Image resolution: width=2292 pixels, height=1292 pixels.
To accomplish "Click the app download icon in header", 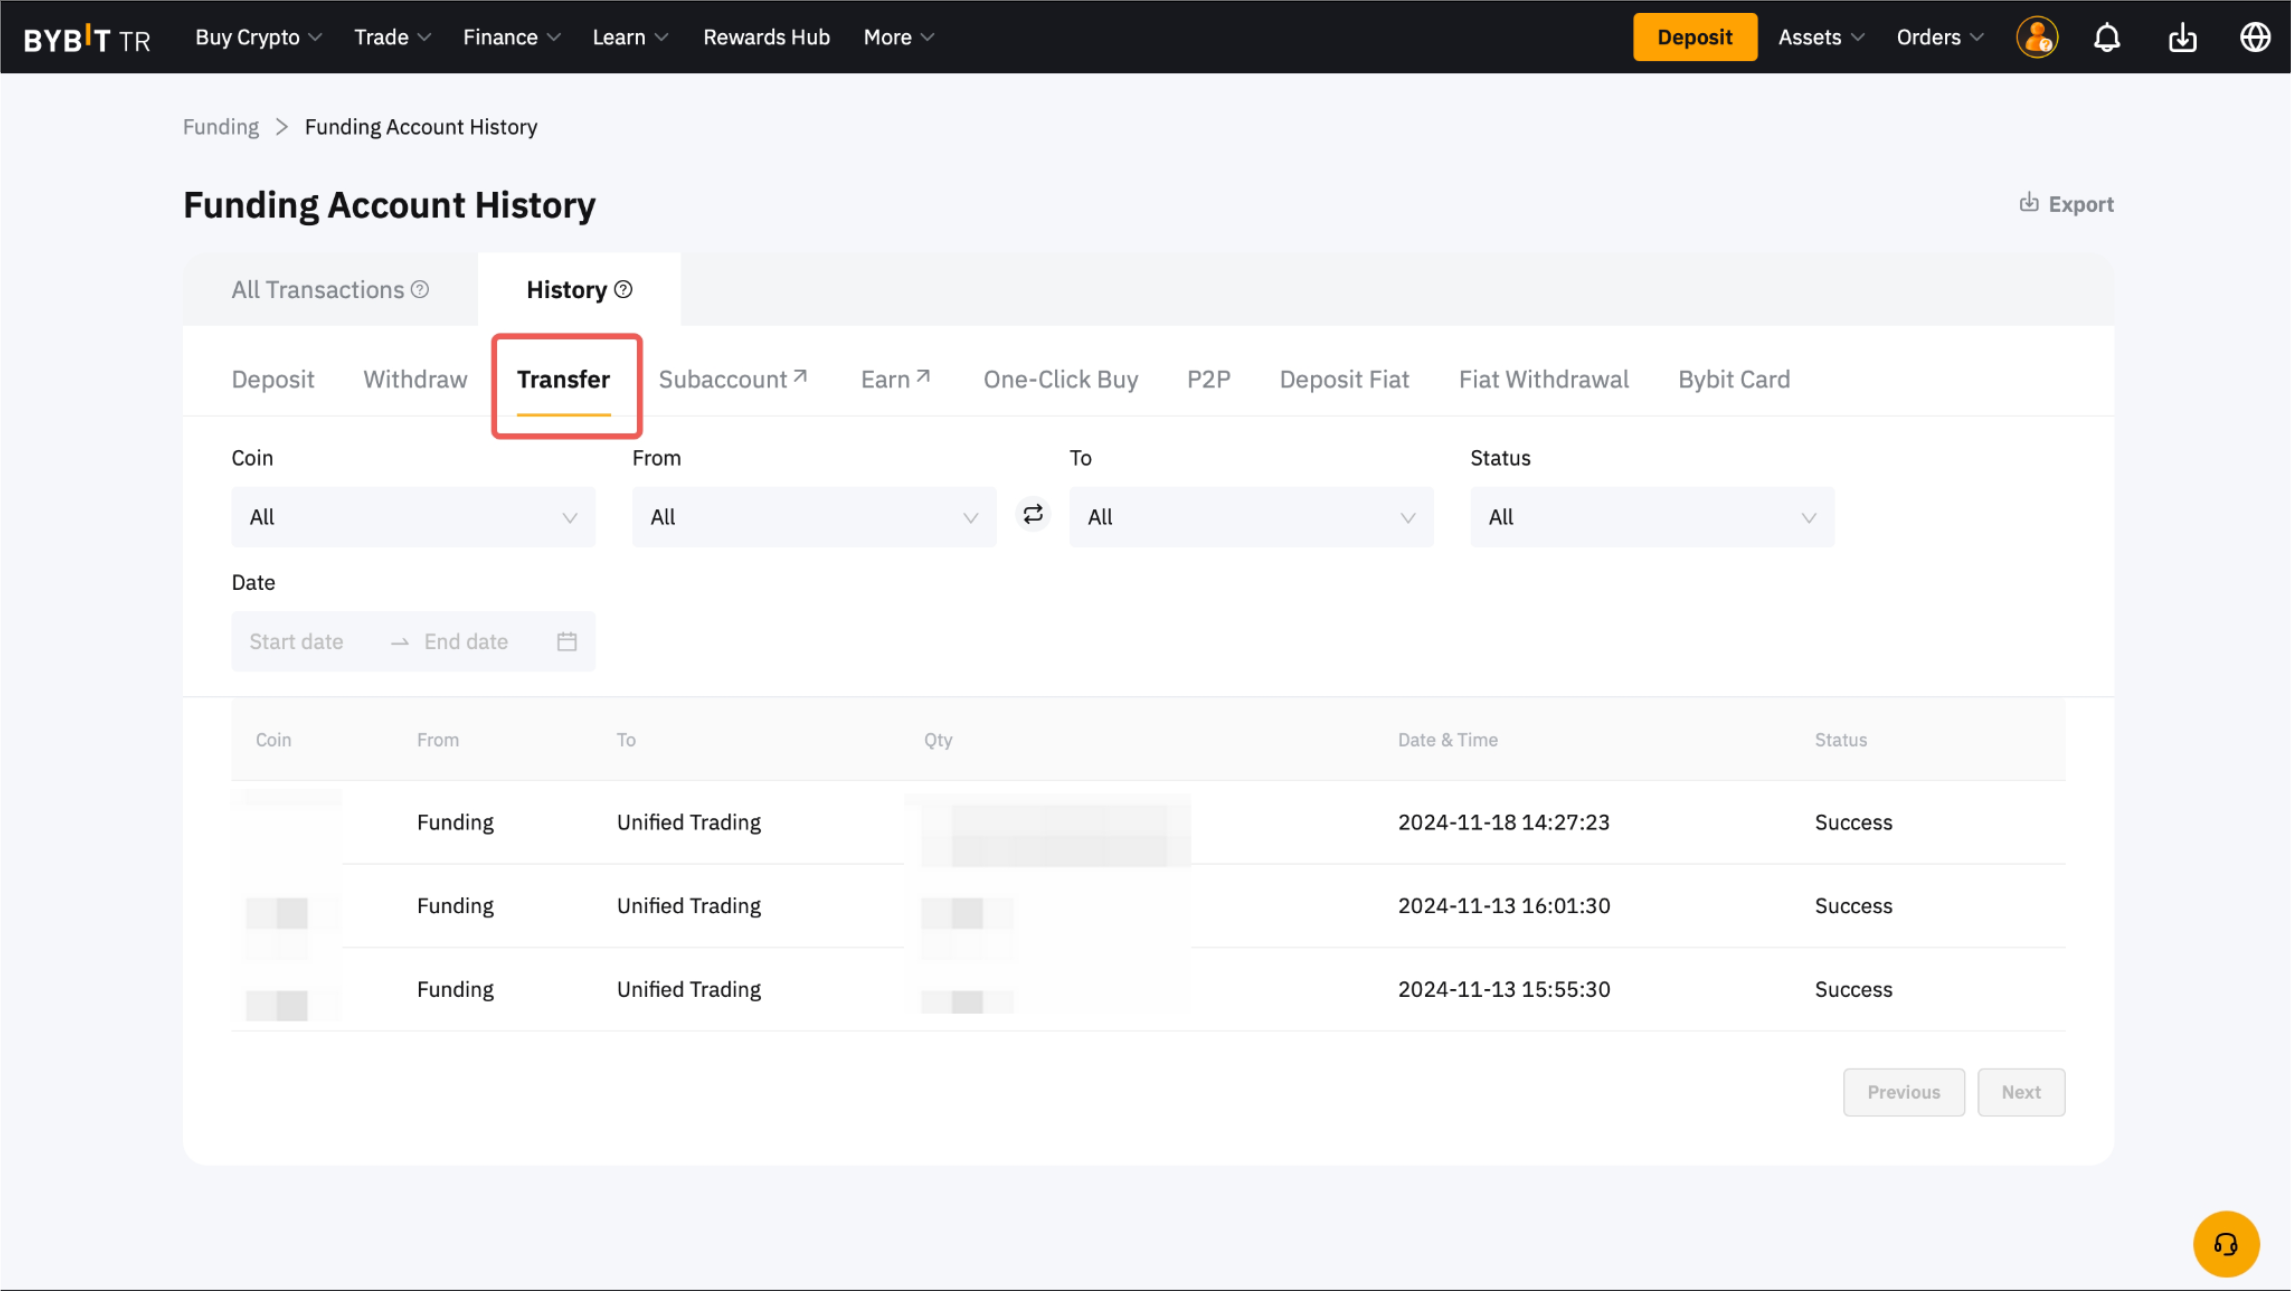I will click(2182, 38).
